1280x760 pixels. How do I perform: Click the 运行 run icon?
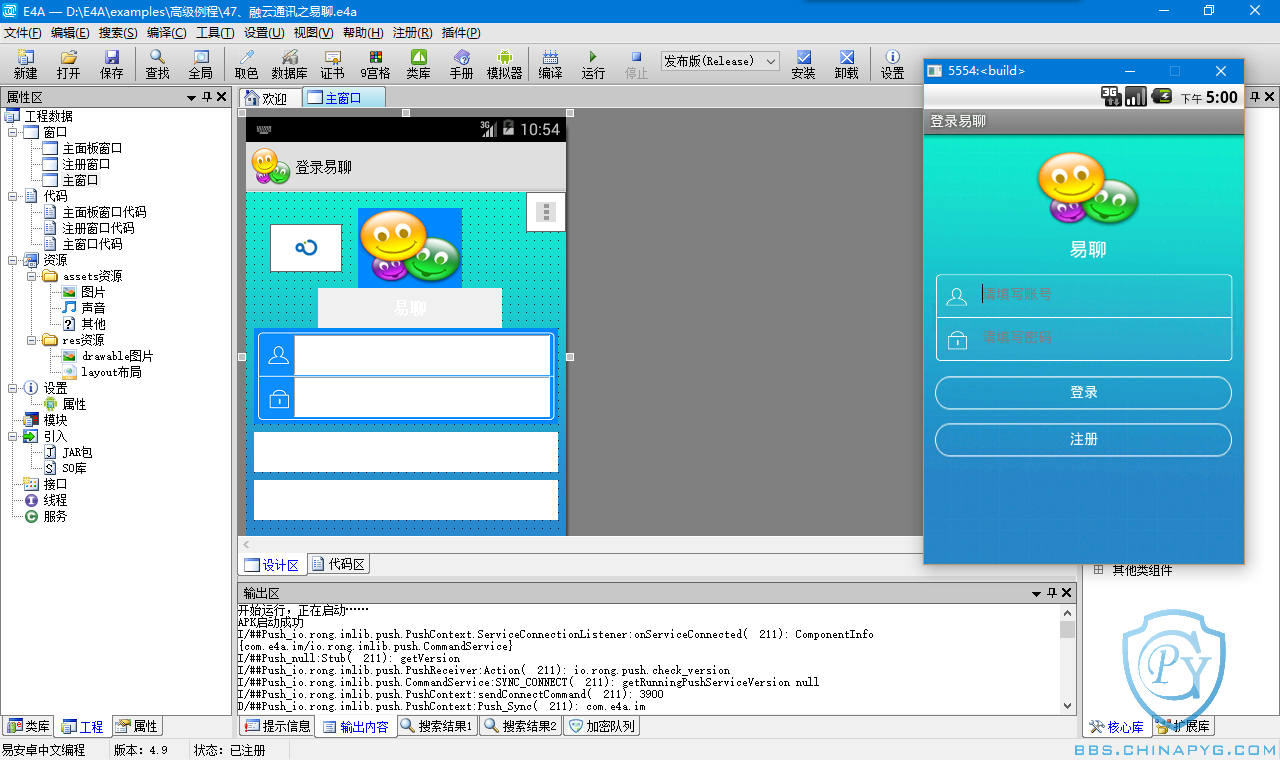click(x=593, y=64)
